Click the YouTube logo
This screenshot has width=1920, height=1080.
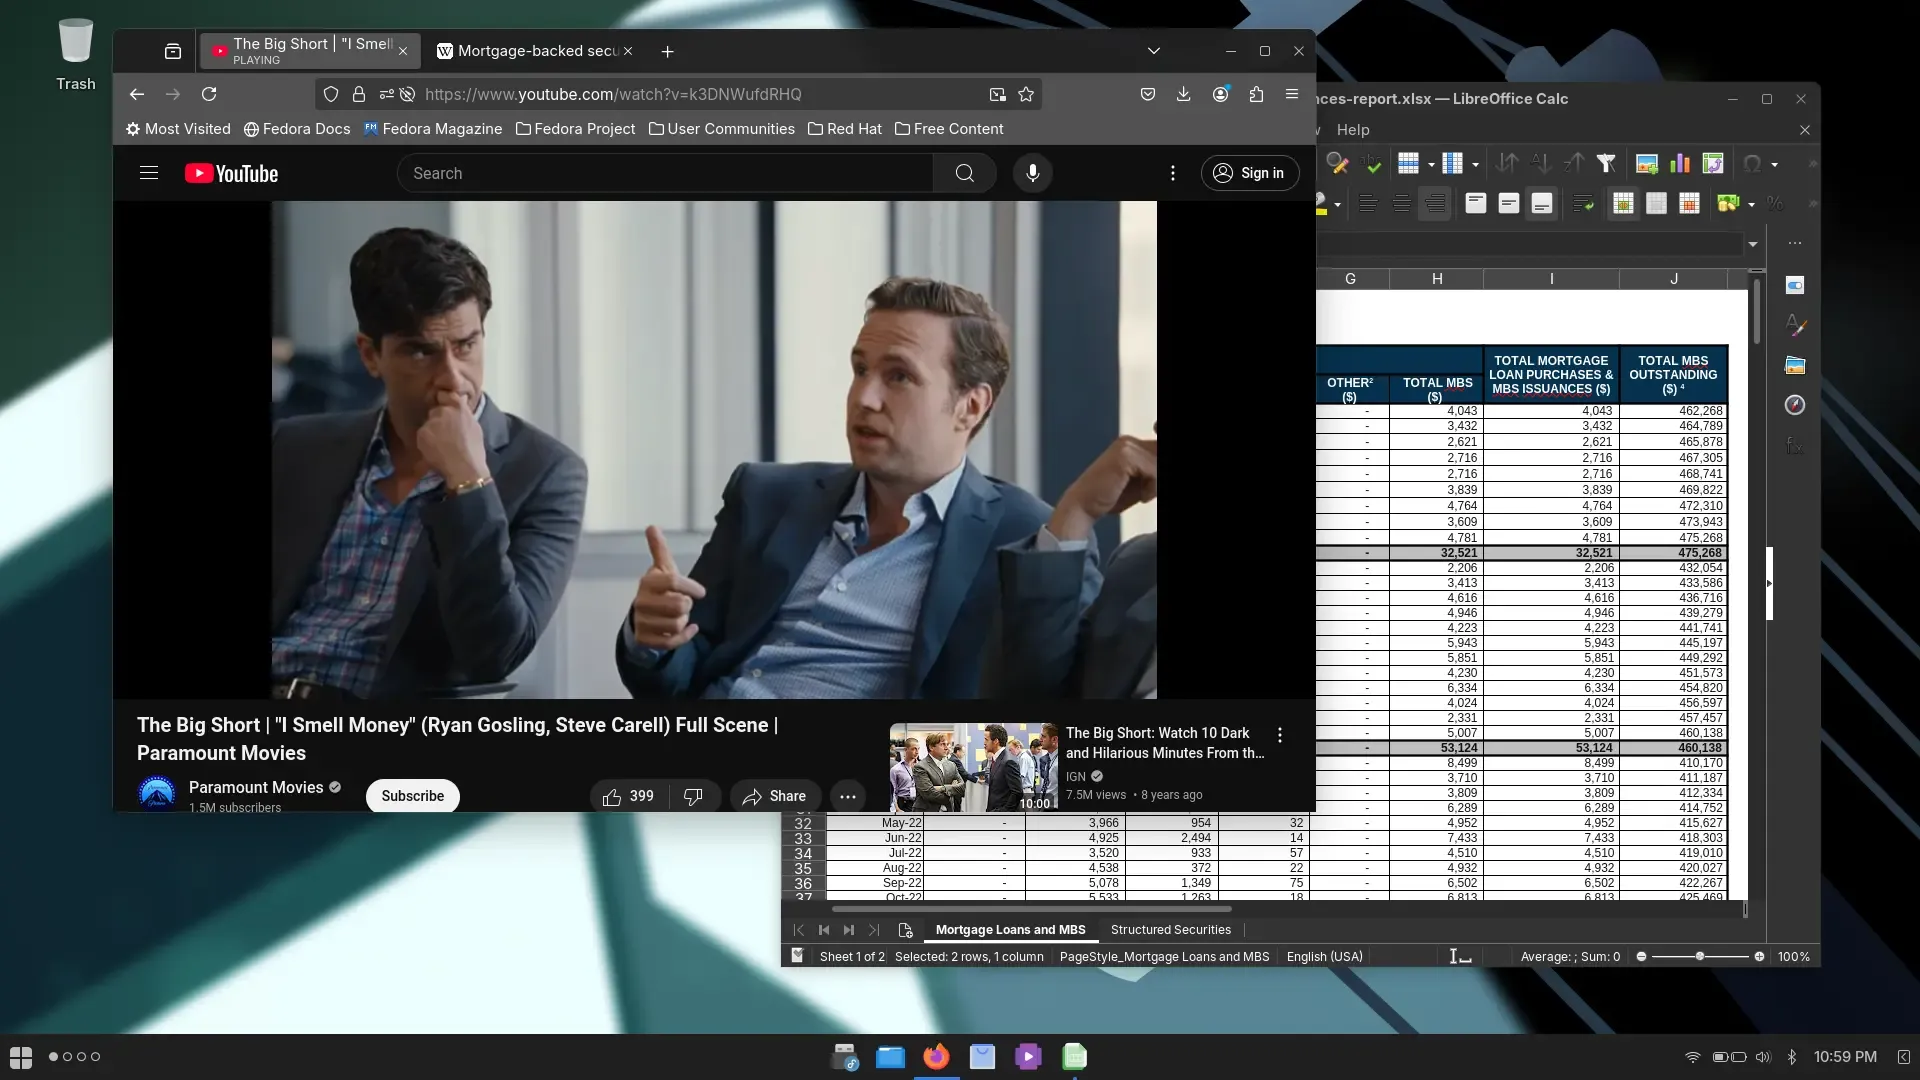231,173
